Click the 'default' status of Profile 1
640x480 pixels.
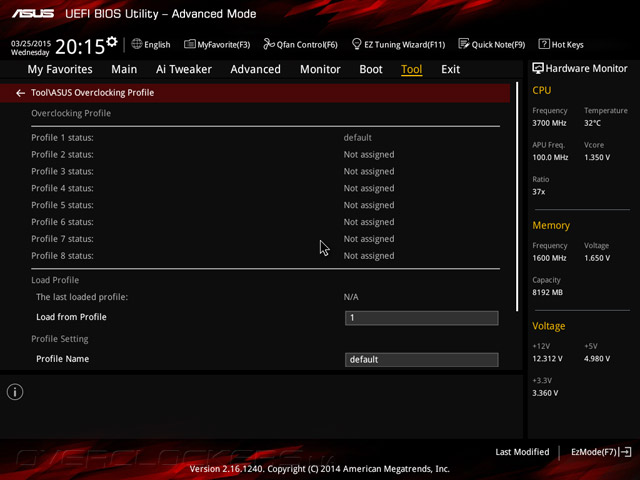click(x=358, y=138)
